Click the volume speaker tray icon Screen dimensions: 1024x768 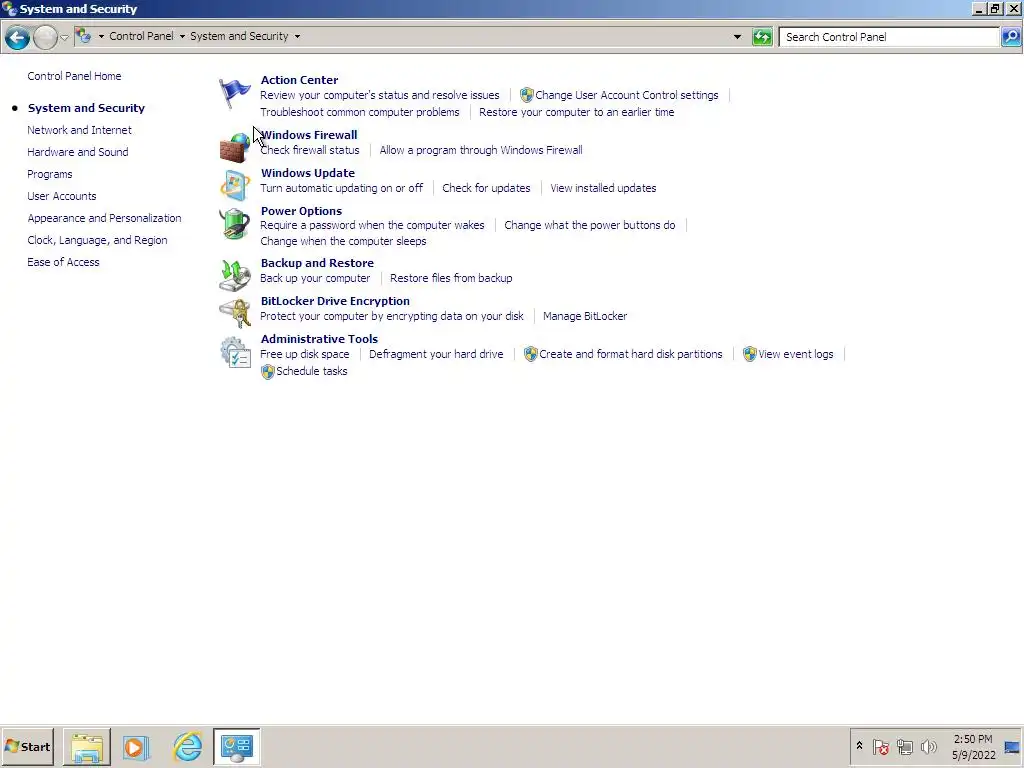(x=928, y=746)
